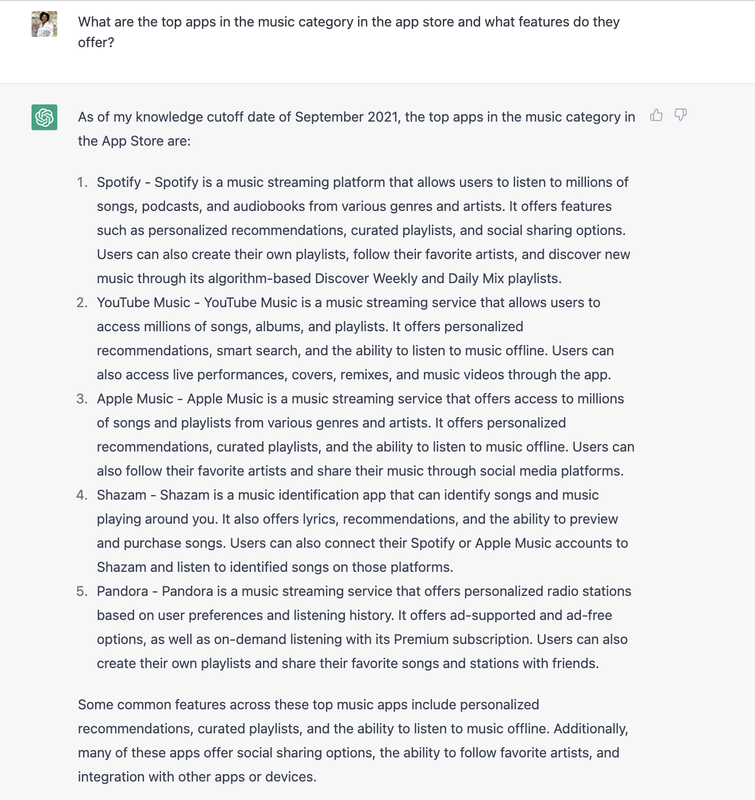Click the 'Discover Weekly and Daily Mix' text
The image size is (755, 800).
coord(409,279)
